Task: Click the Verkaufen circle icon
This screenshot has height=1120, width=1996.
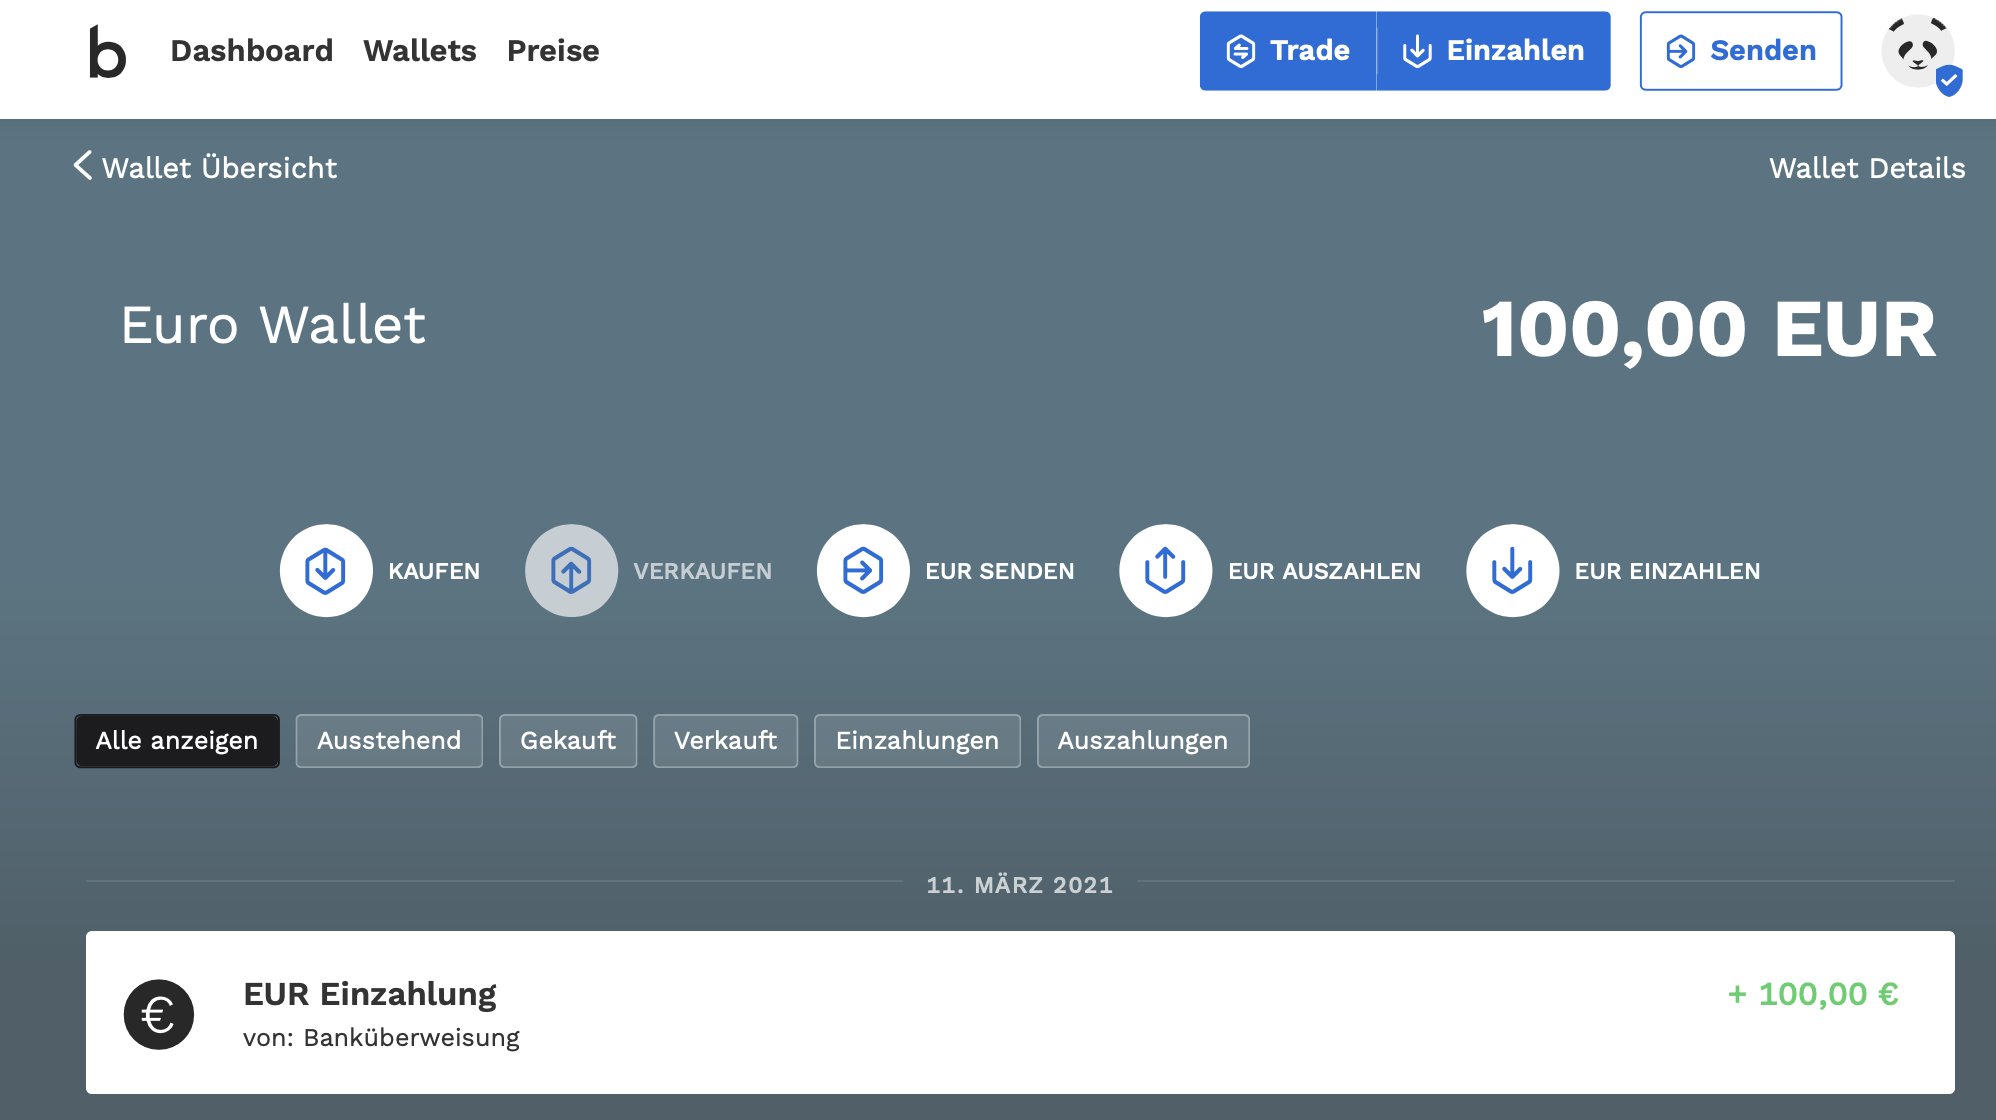Action: pos(571,571)
